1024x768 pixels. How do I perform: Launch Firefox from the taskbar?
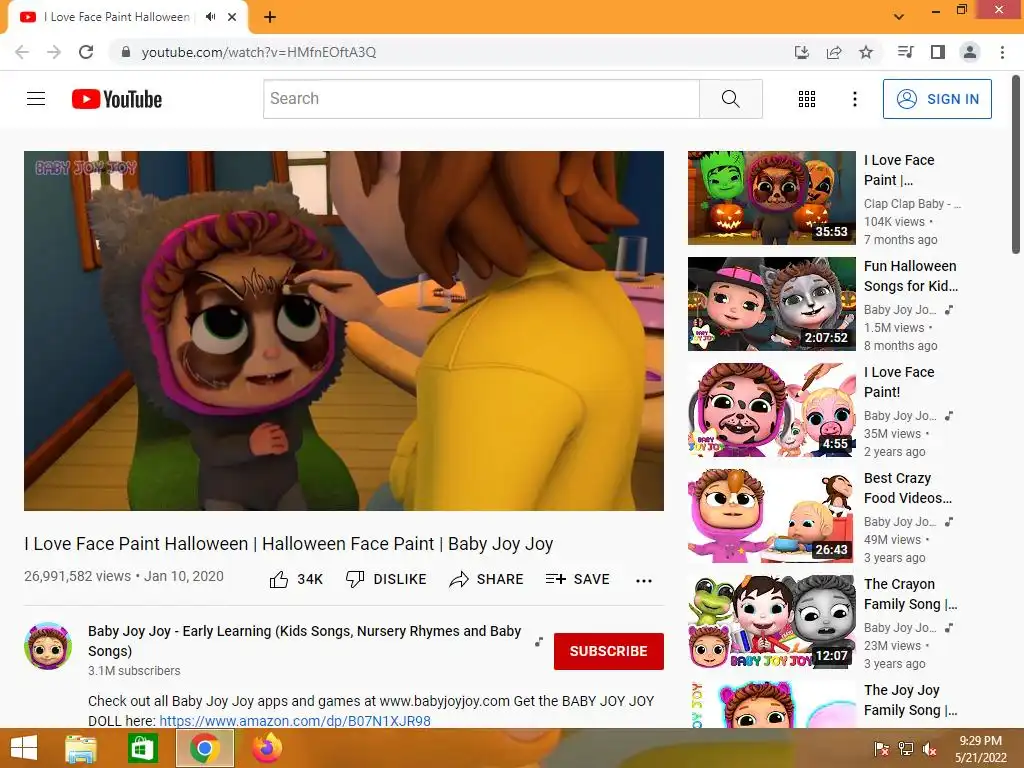pyautogui.click(x=267, y=748)
